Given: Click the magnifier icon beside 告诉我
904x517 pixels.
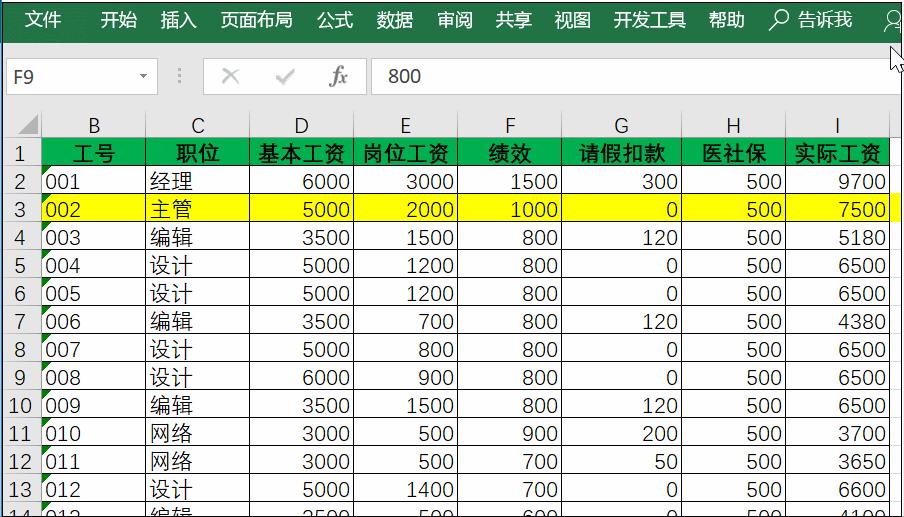Looking at the screenshot, I should click(778, 20).
